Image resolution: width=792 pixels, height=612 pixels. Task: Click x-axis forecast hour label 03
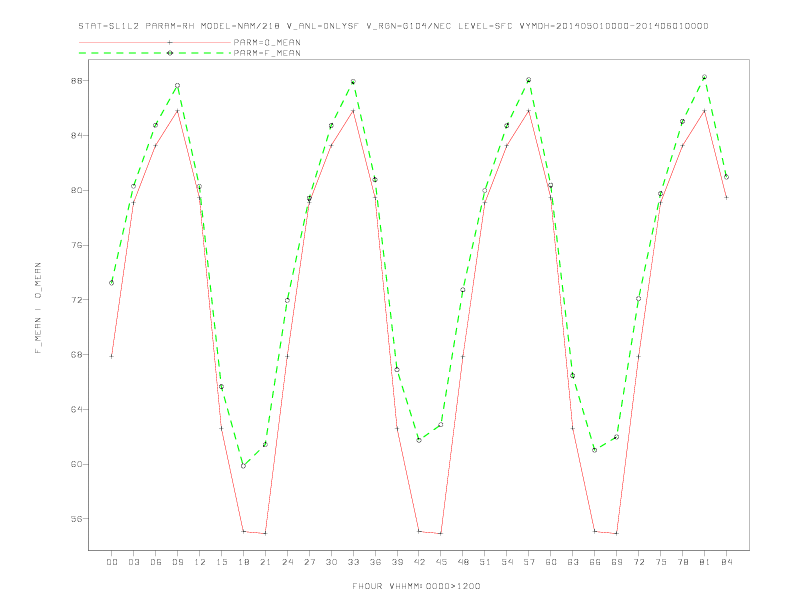(133, 562)
